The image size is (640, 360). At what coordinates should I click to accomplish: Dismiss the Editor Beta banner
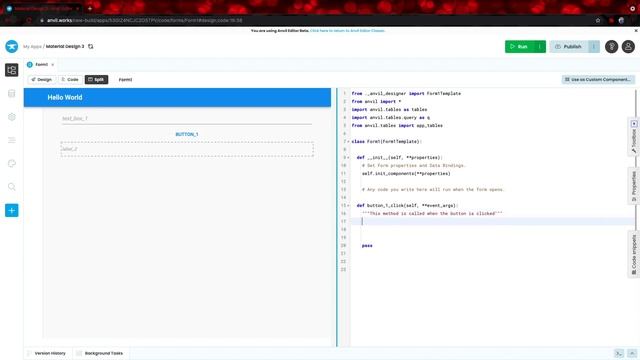[636, 31]
